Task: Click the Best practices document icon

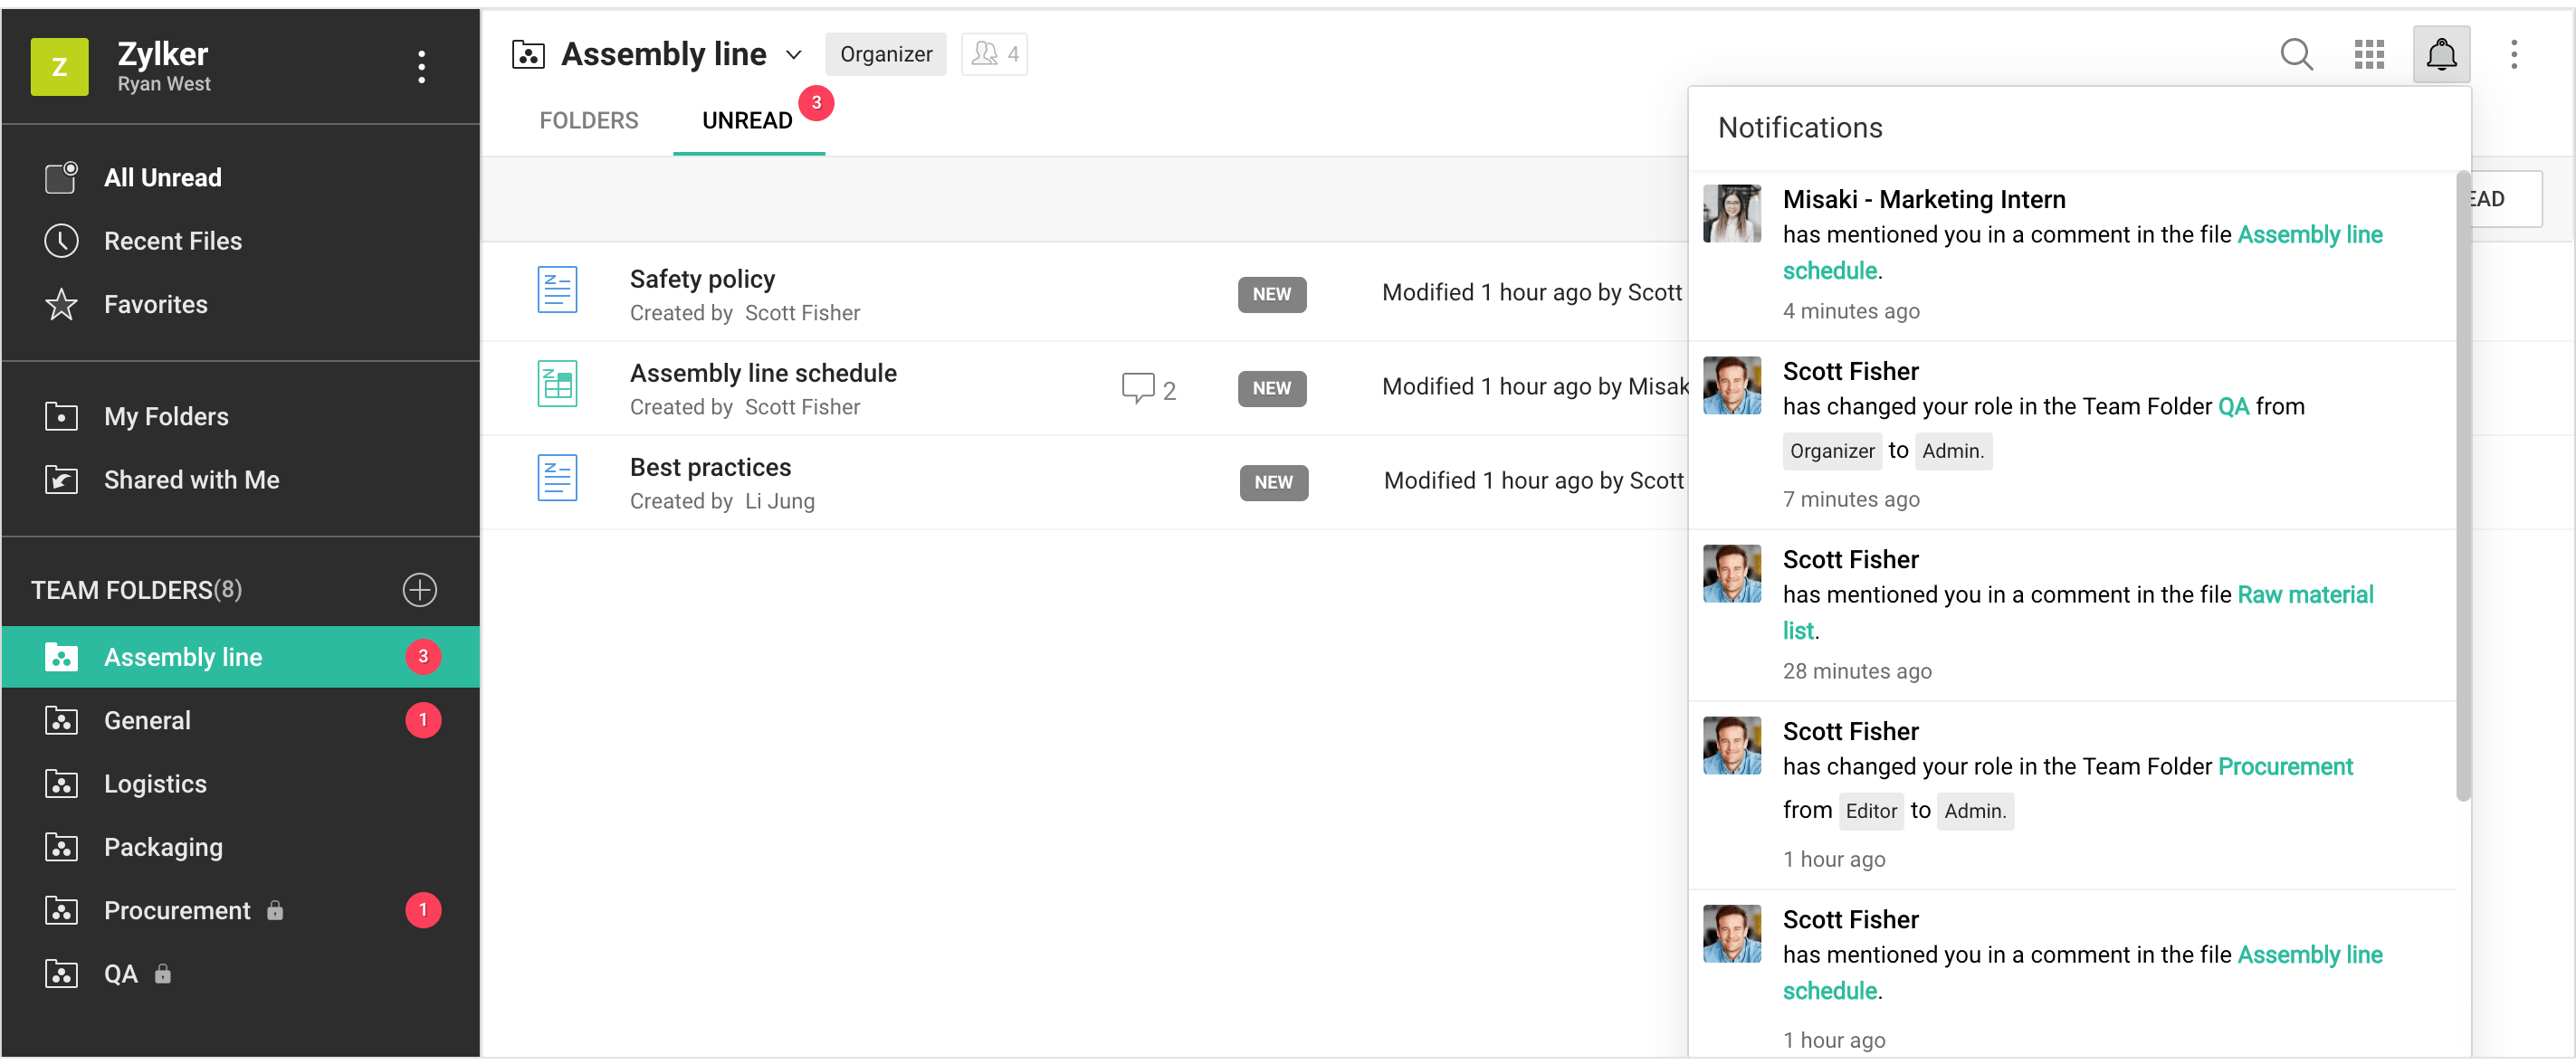Action: (557, 478)
